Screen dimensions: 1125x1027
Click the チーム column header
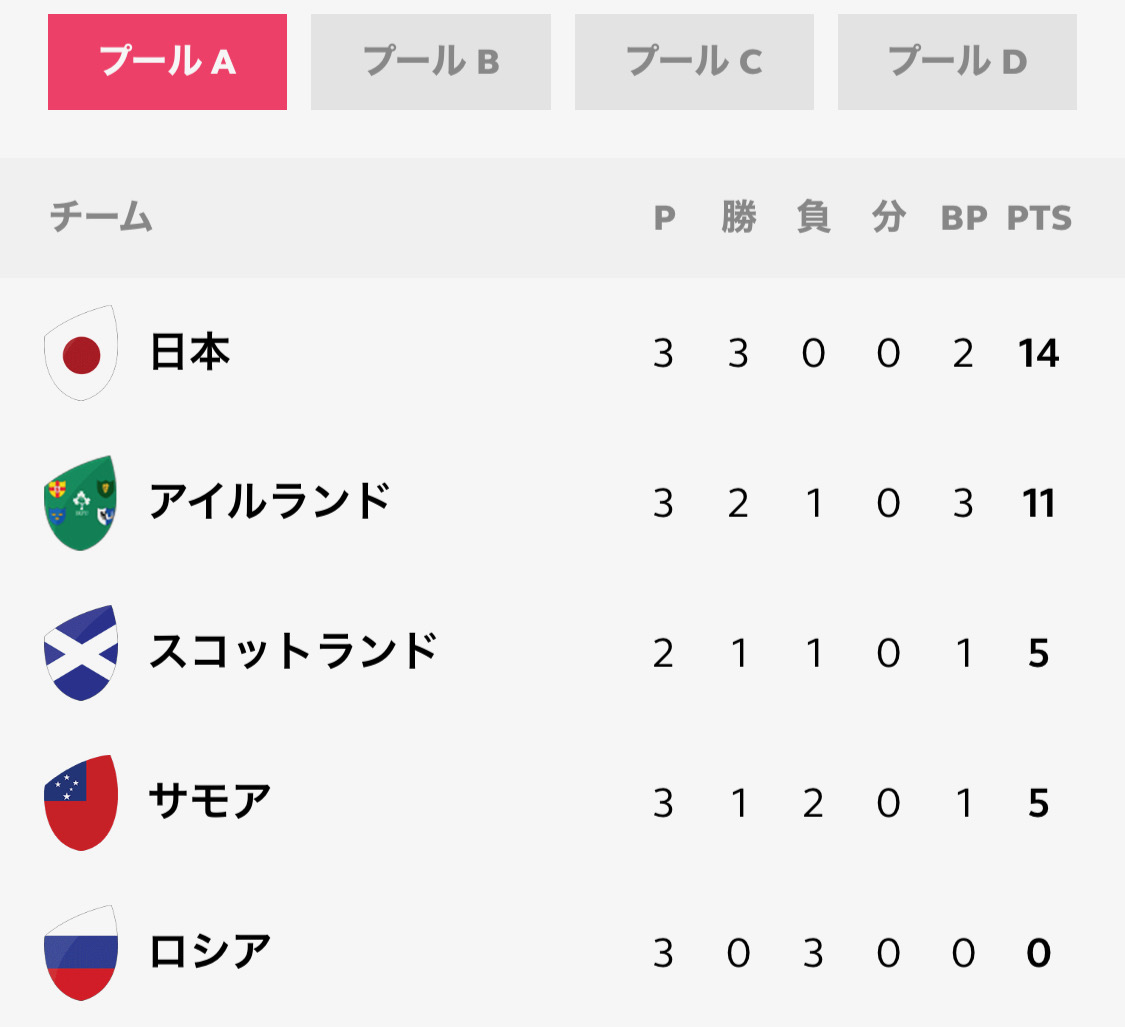pyautogui.click(x=101, y=217)
